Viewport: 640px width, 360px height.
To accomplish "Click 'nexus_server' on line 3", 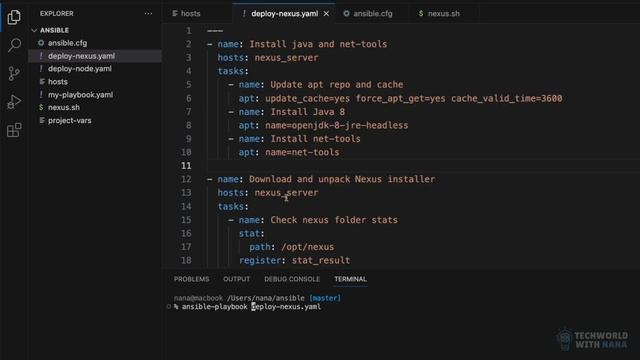I will tap(286, 58).
